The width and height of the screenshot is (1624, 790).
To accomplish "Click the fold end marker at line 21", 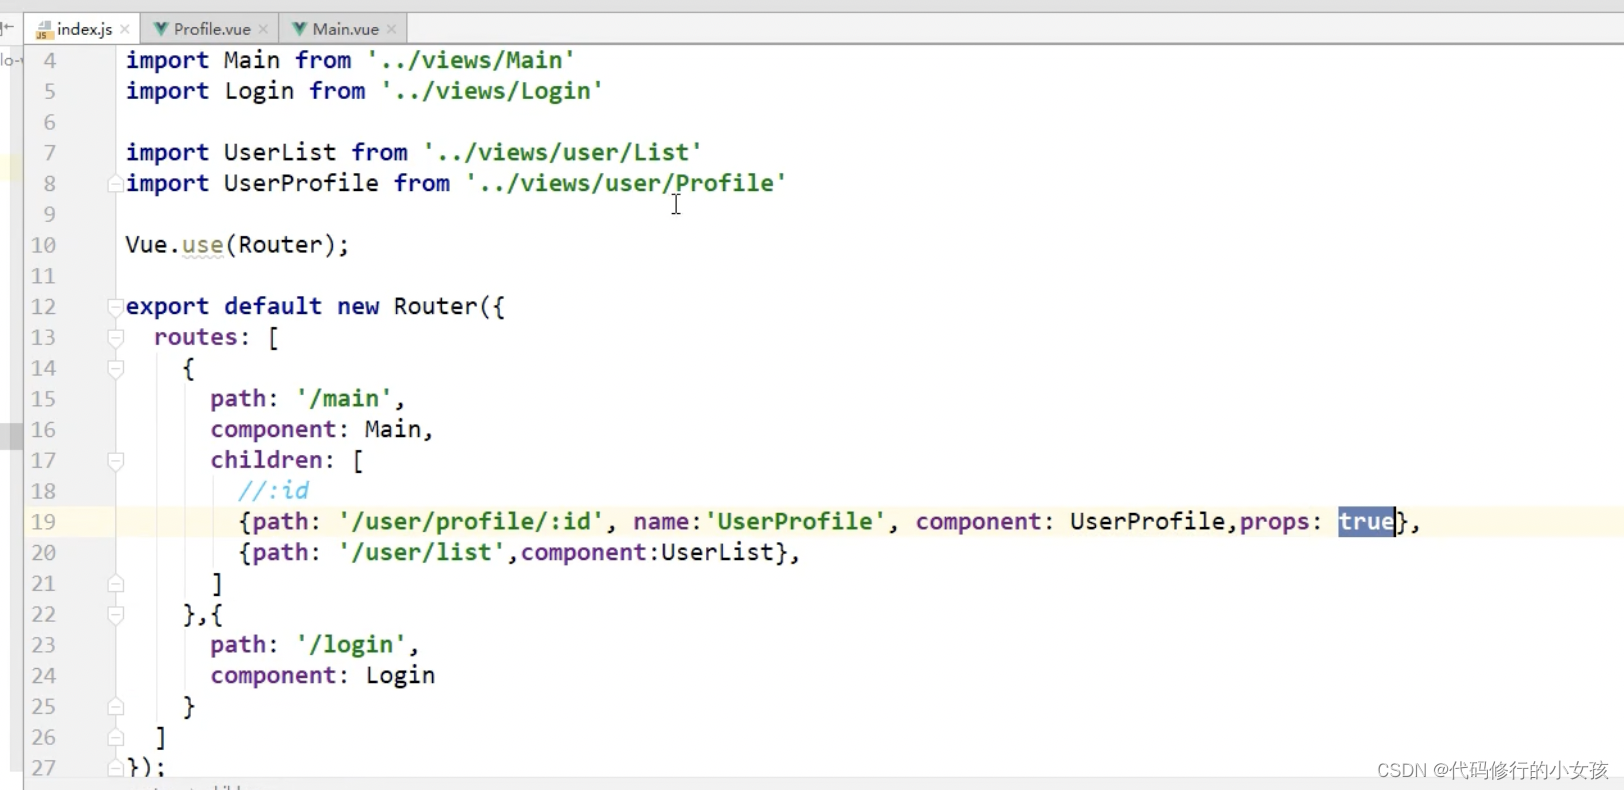I will click(116, 583).
